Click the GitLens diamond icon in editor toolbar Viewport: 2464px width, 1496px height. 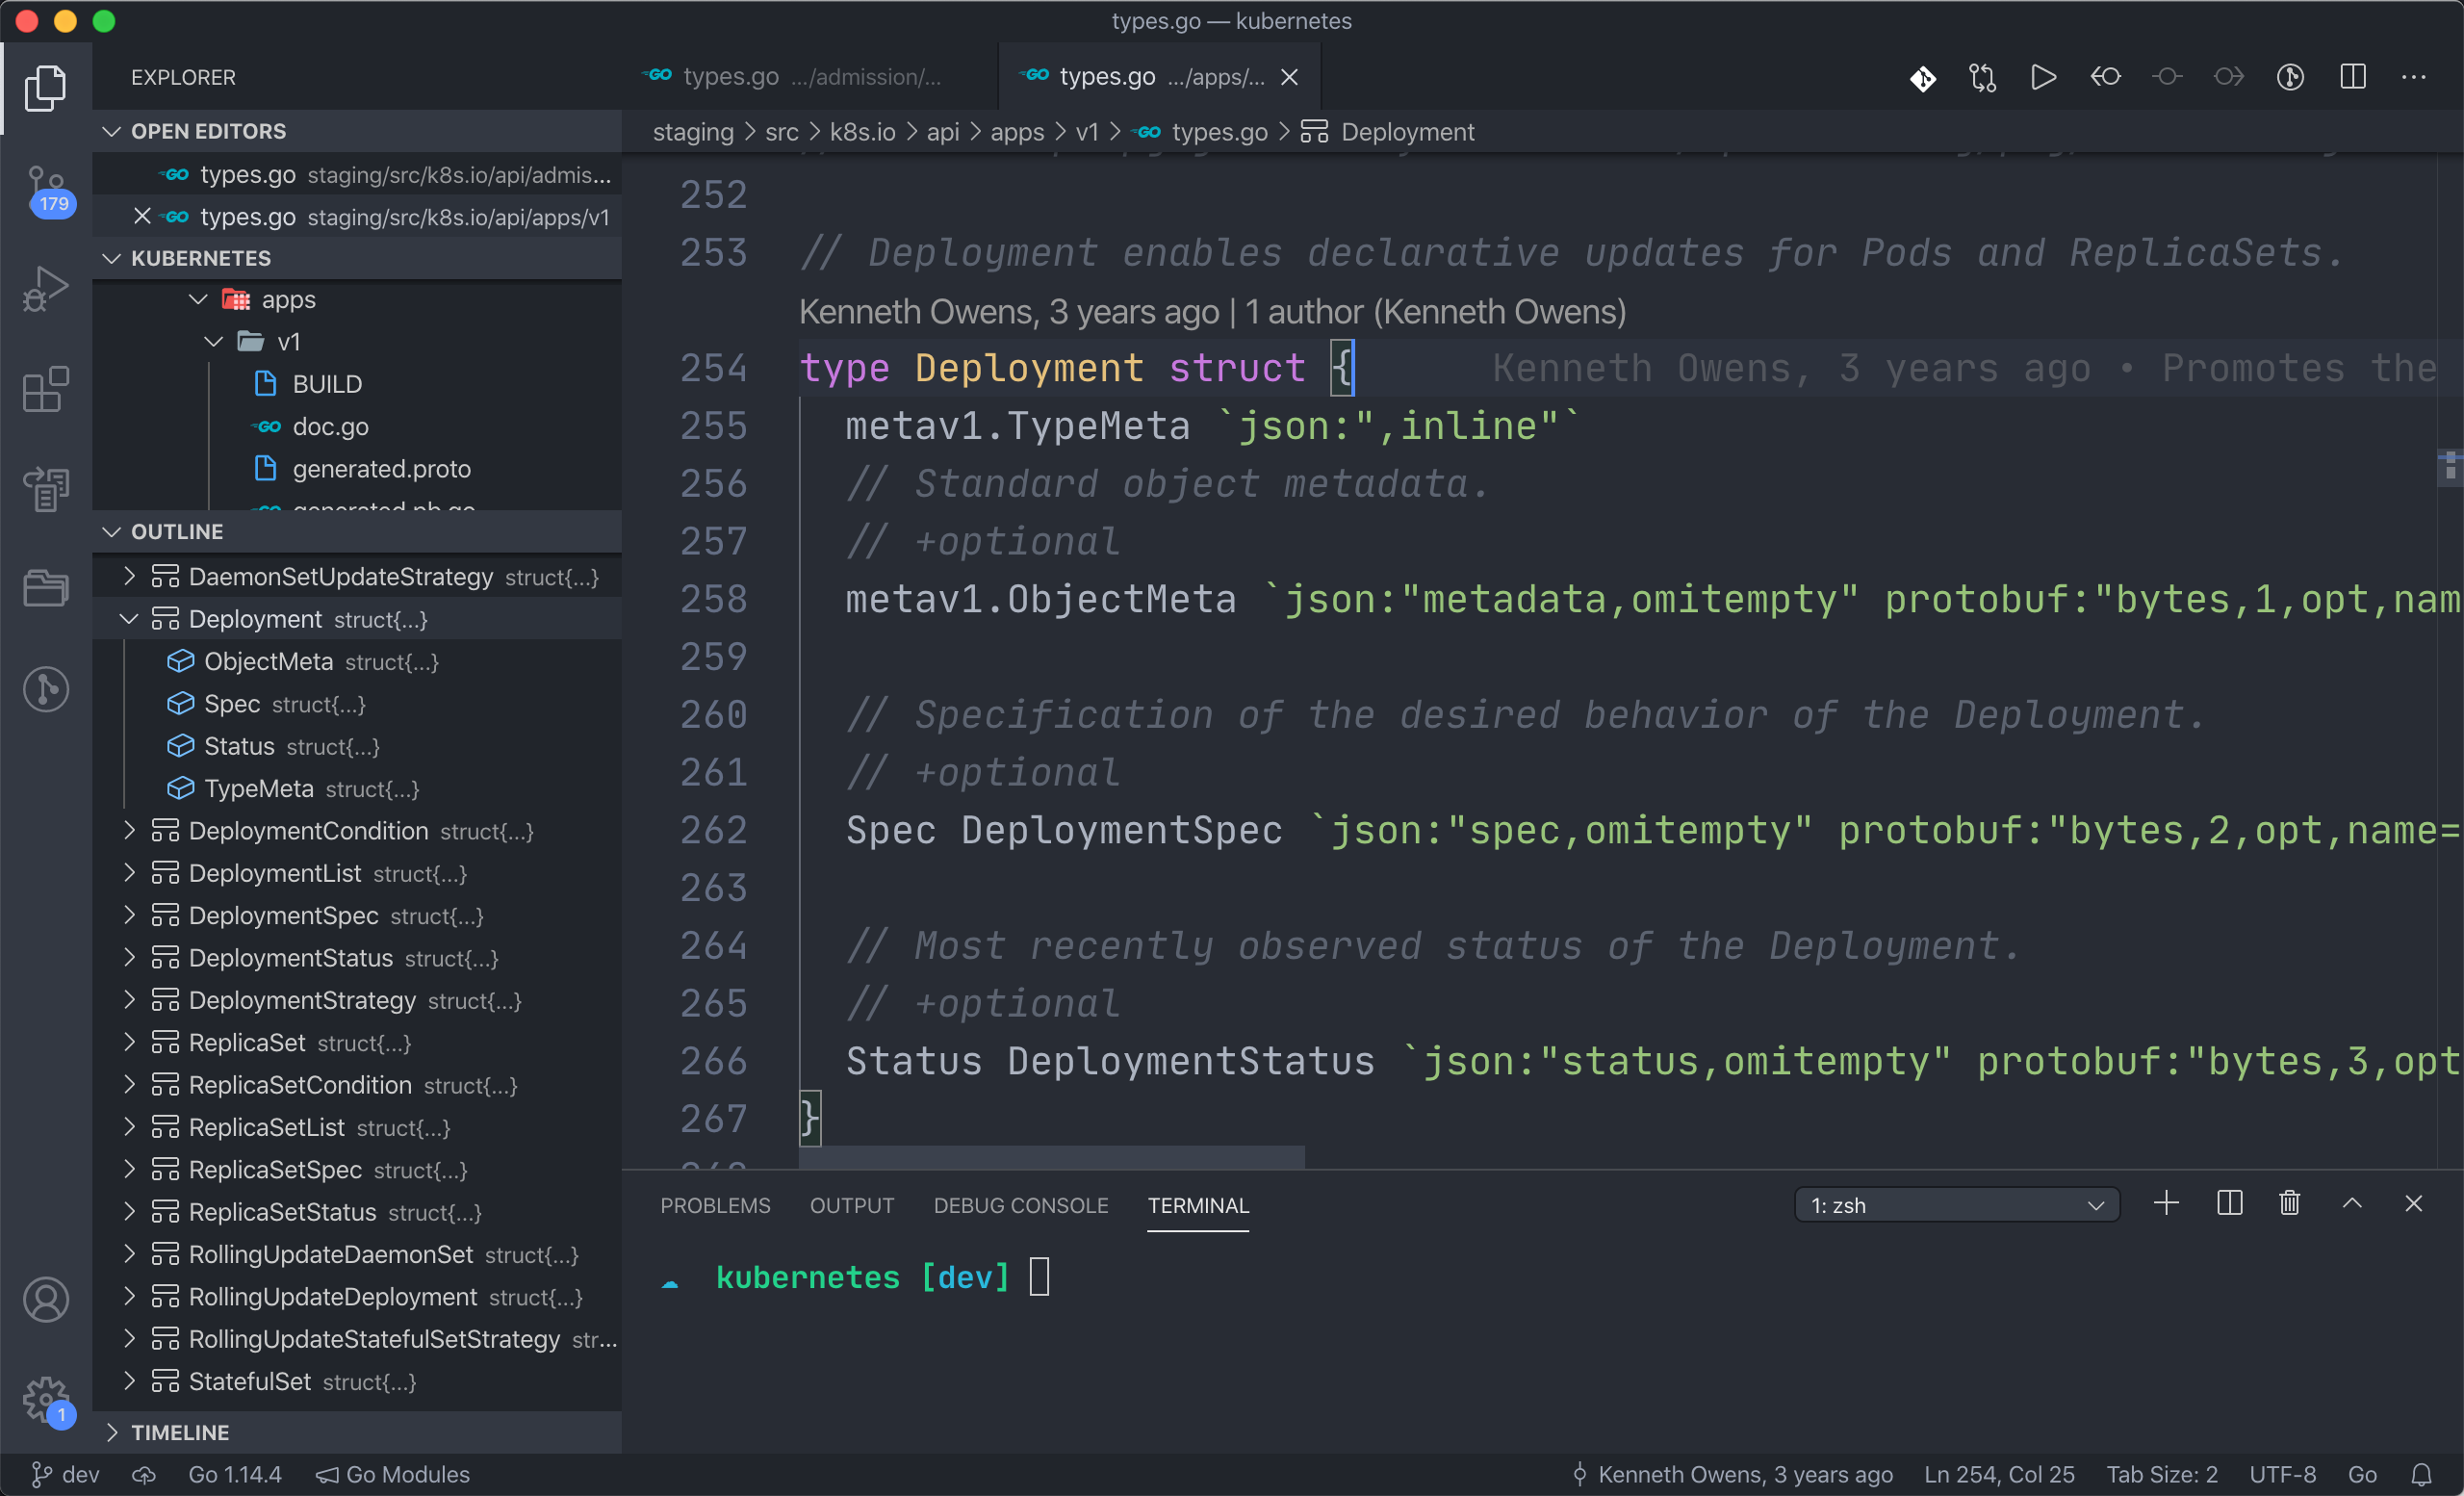[x=1922, y=77]
